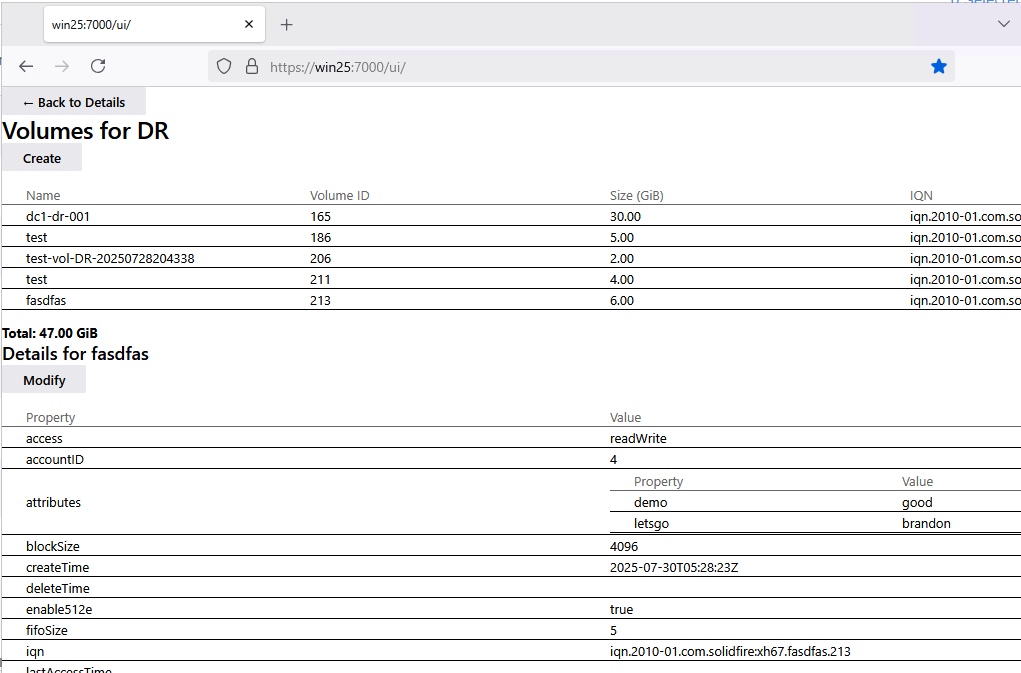Select the test-vol-DR-20250728204338 volume row

[x=511, y=258]
